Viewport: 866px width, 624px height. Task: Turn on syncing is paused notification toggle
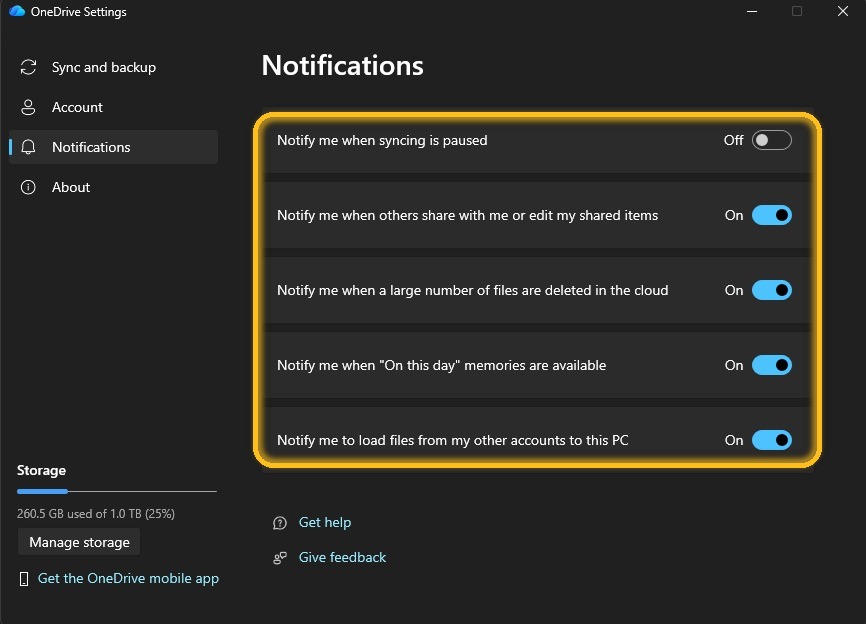pyautogui.click(x=772, y=140)
